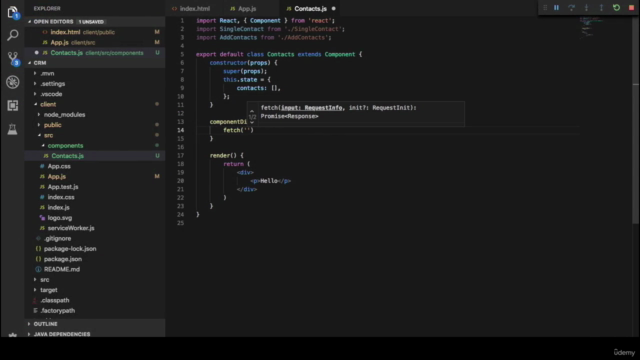Viewport: 640px width, 360px height.
Task: Open the Test beaker view in activity bar
Action: coord(13,129)
